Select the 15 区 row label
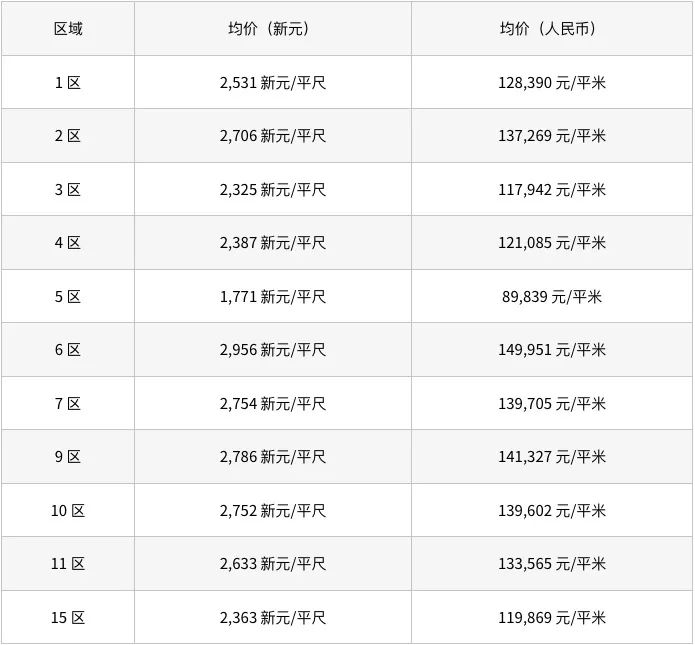 click(68, 618)
